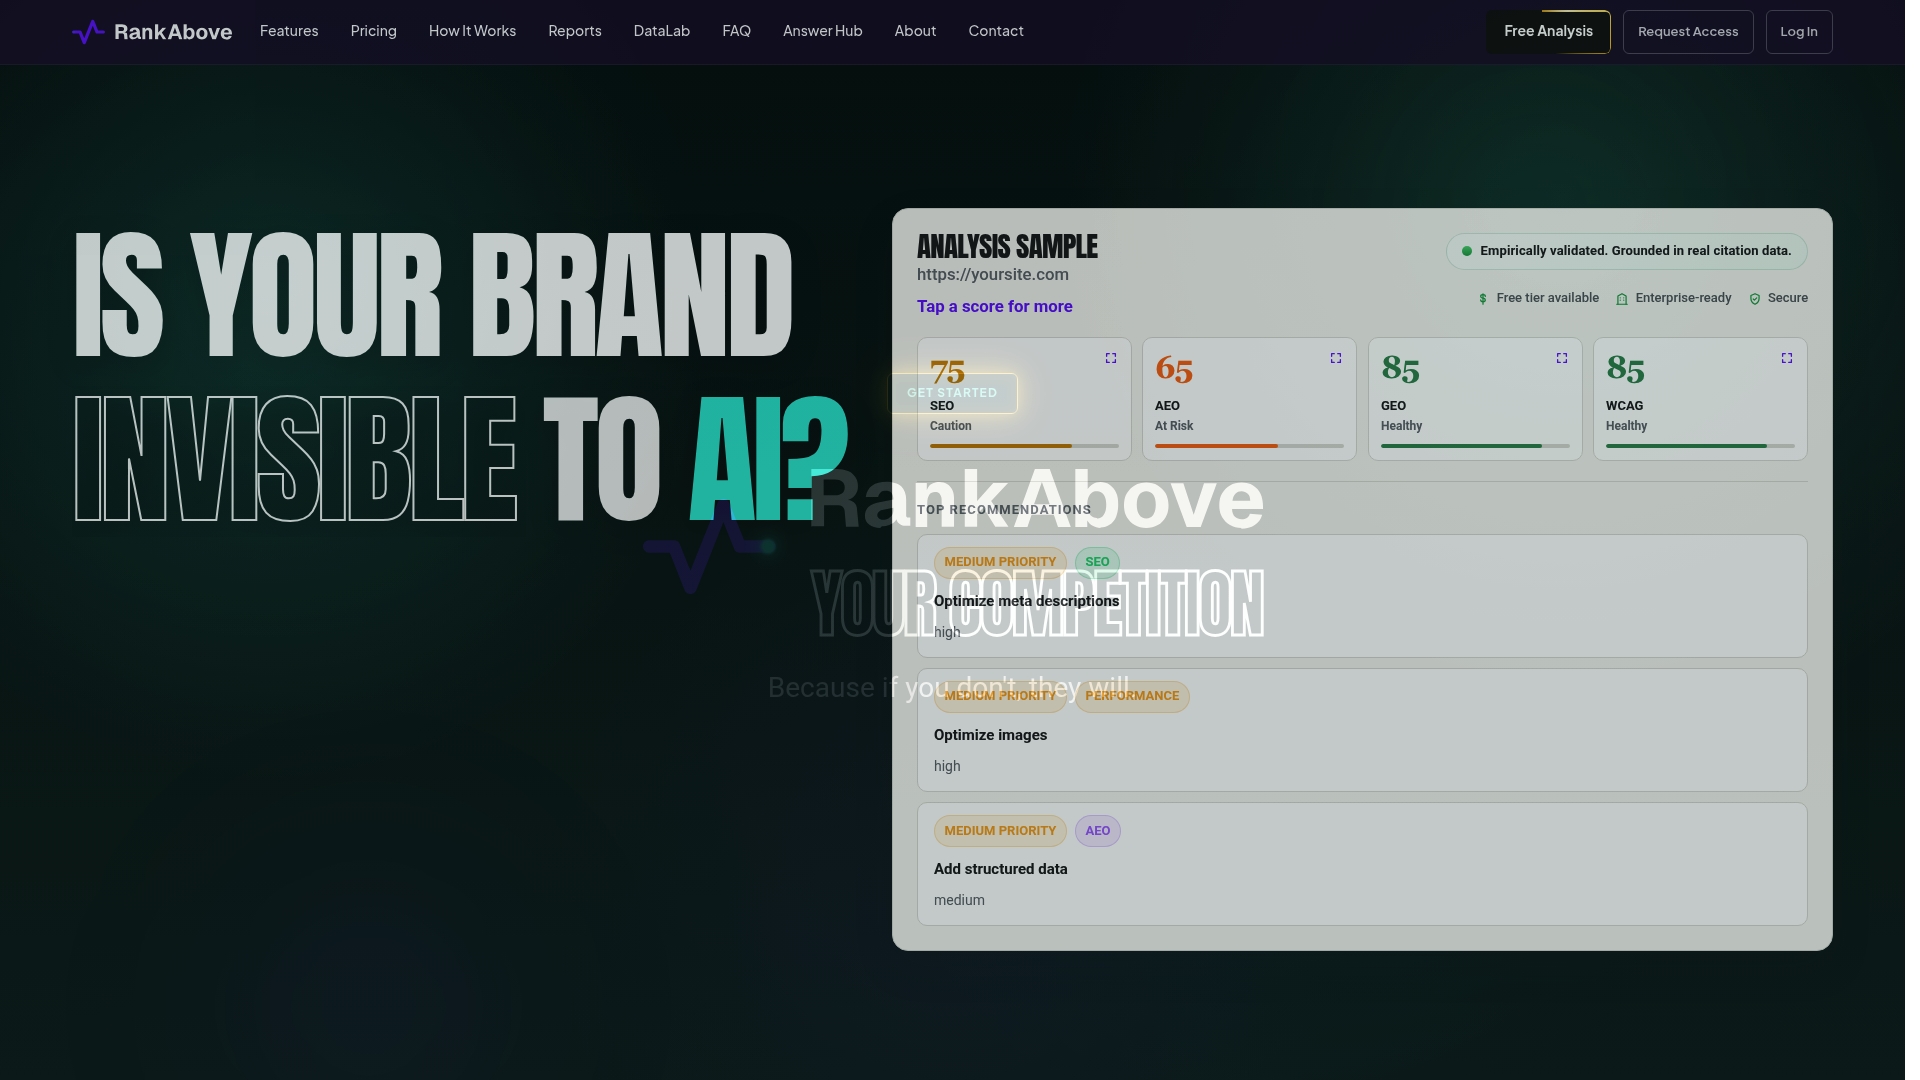Click the Tap a score for more link
The image size is (1920, 1080).
[x=995, y=307]
